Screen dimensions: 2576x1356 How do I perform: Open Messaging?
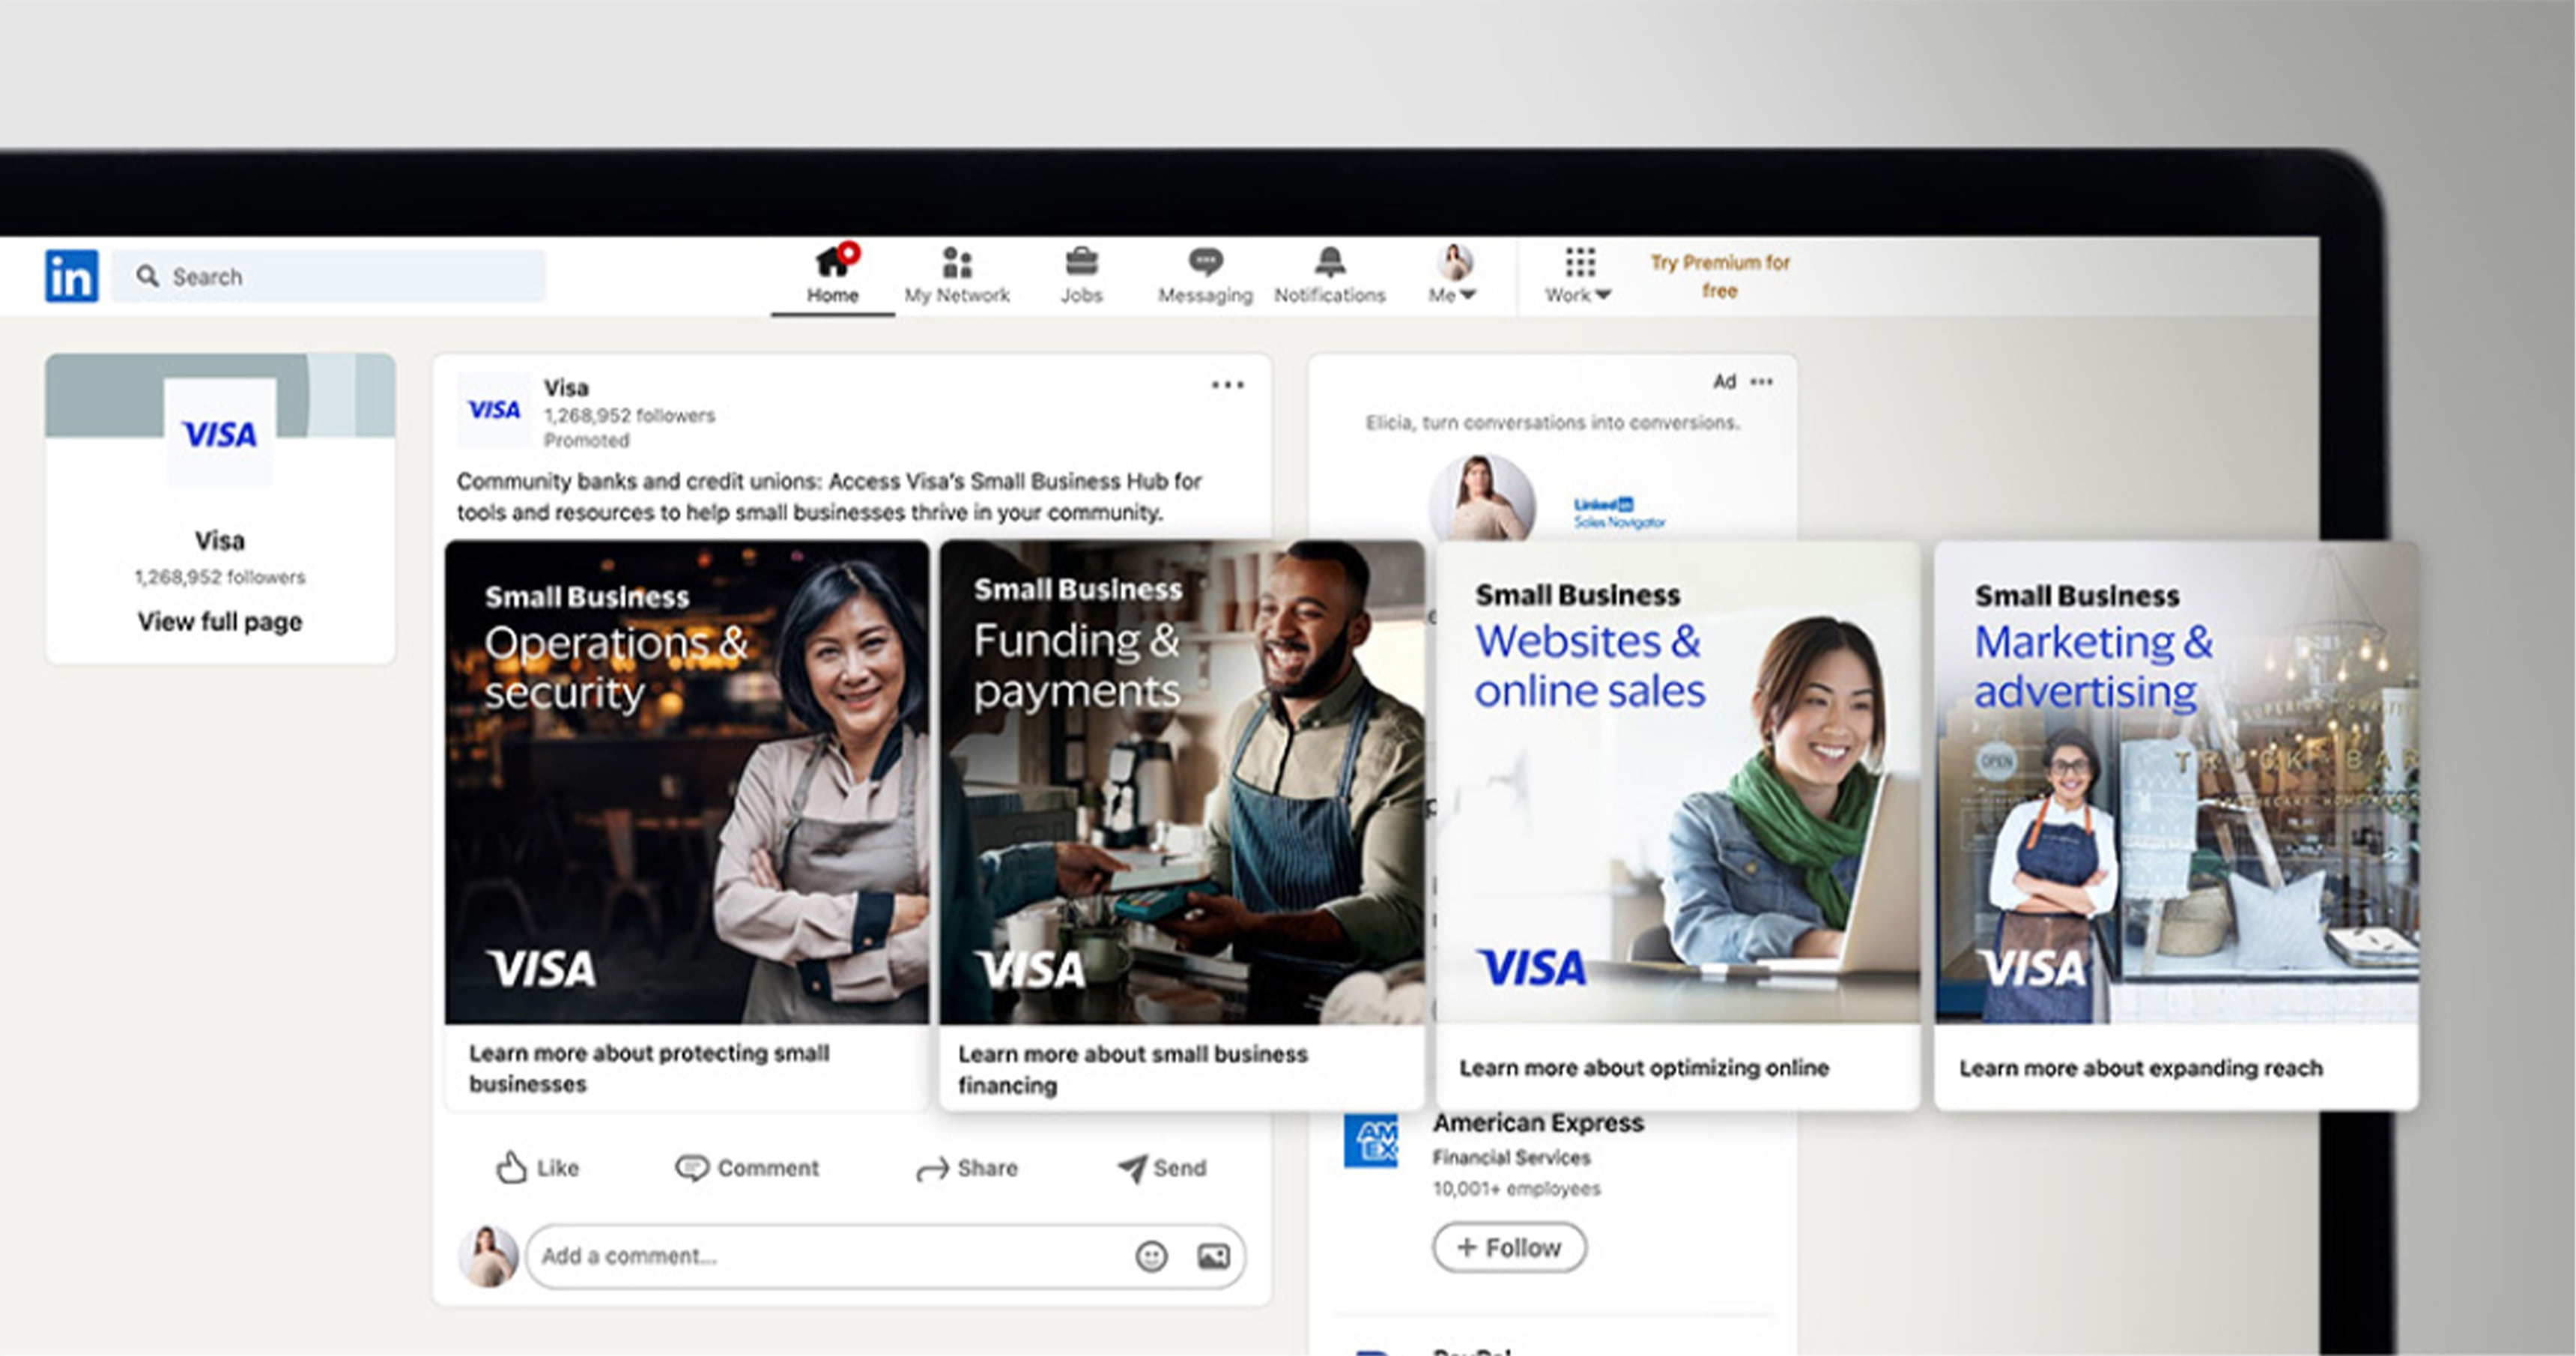(x=1205, y=270)
